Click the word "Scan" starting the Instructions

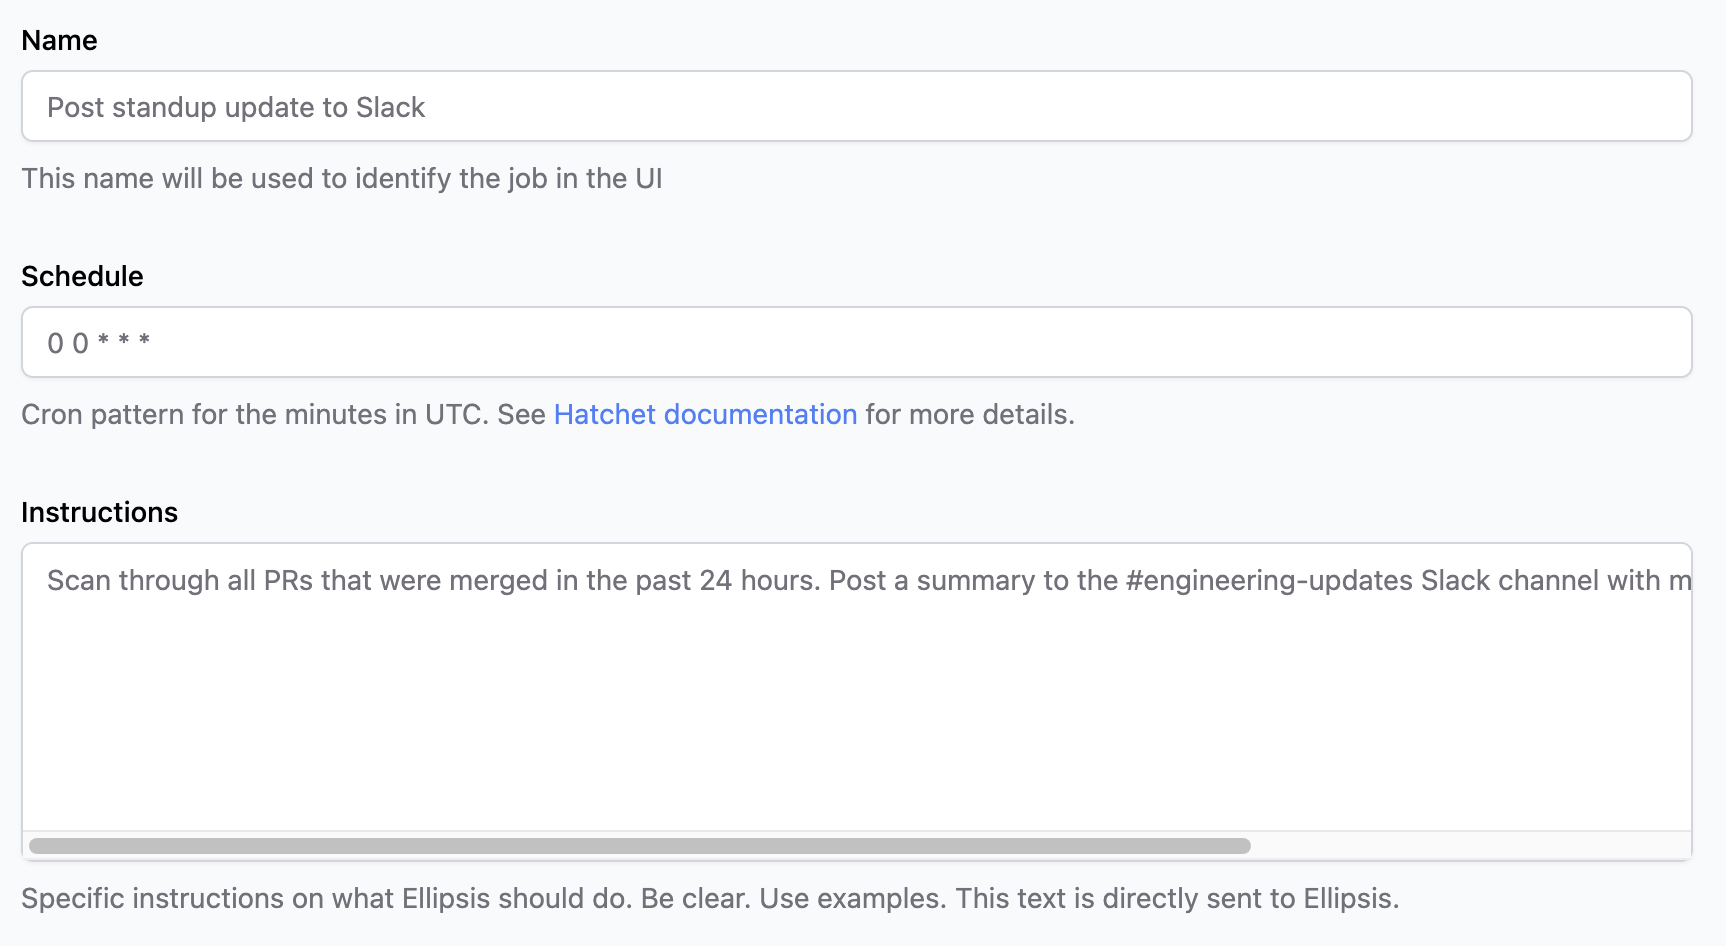[78, 580]
